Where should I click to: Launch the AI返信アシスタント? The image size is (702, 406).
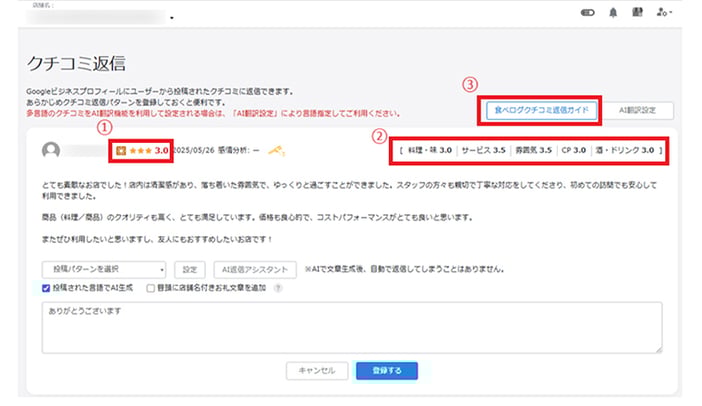tap(255, 269)
